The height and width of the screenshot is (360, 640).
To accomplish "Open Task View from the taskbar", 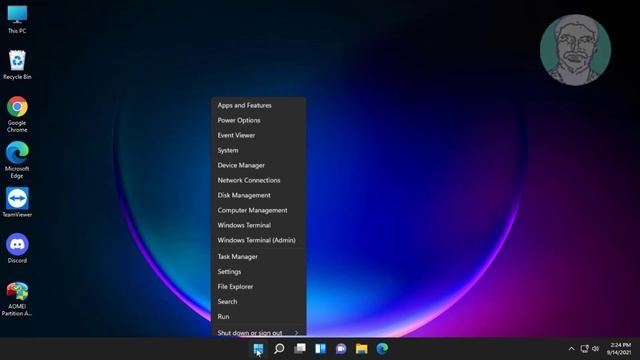I will tap(300, 349).
